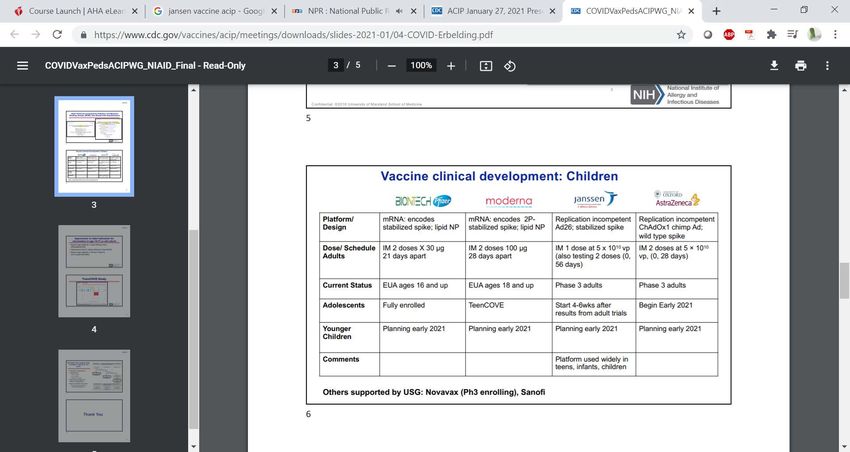
Task: Click the 100% zoom level field
Action: pos(421,65)
